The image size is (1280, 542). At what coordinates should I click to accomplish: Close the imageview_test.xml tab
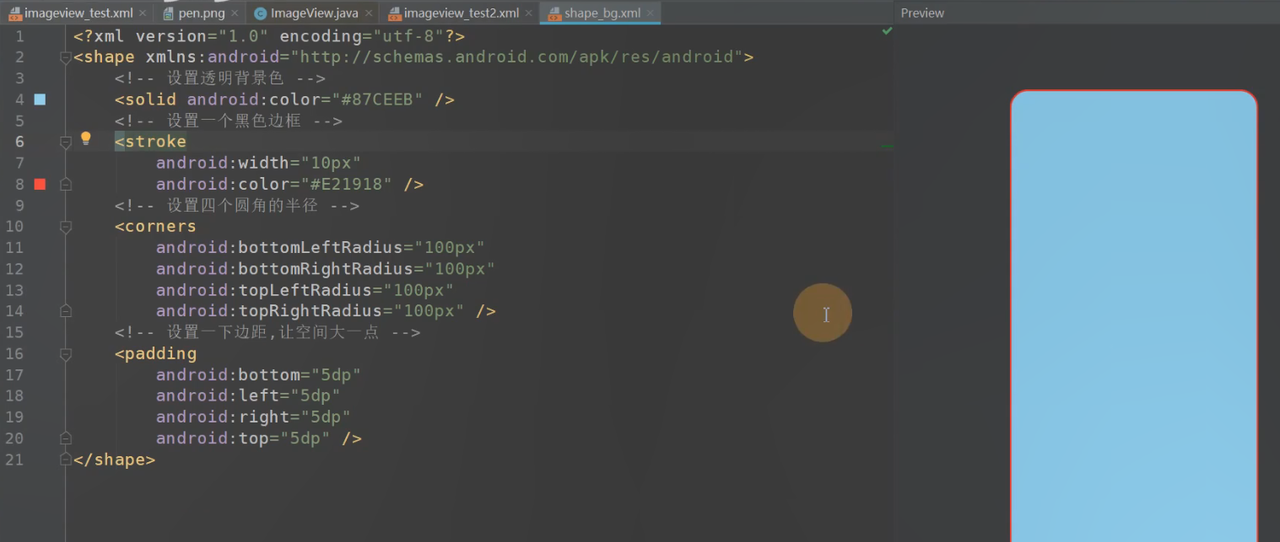pos(143,13)
